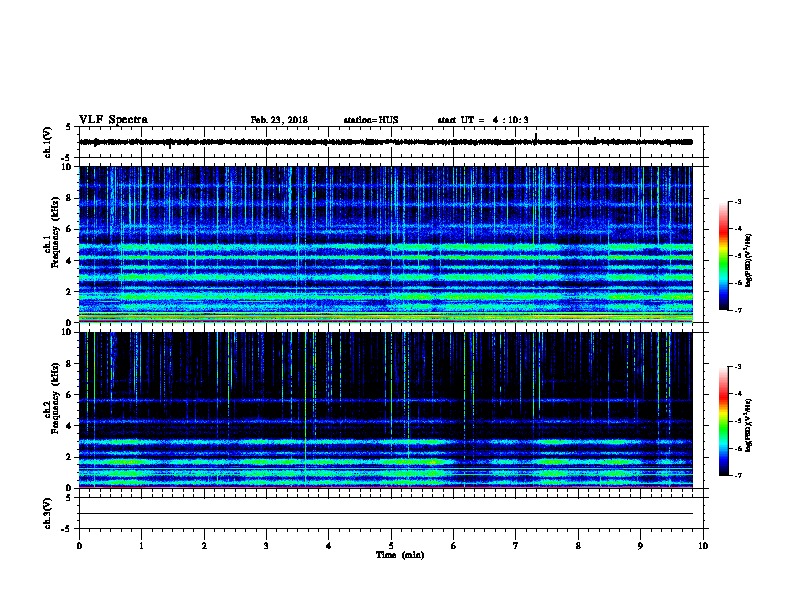Click the "VLF Spectra" plot title
The image size is (792, 612).
(113, 120)
